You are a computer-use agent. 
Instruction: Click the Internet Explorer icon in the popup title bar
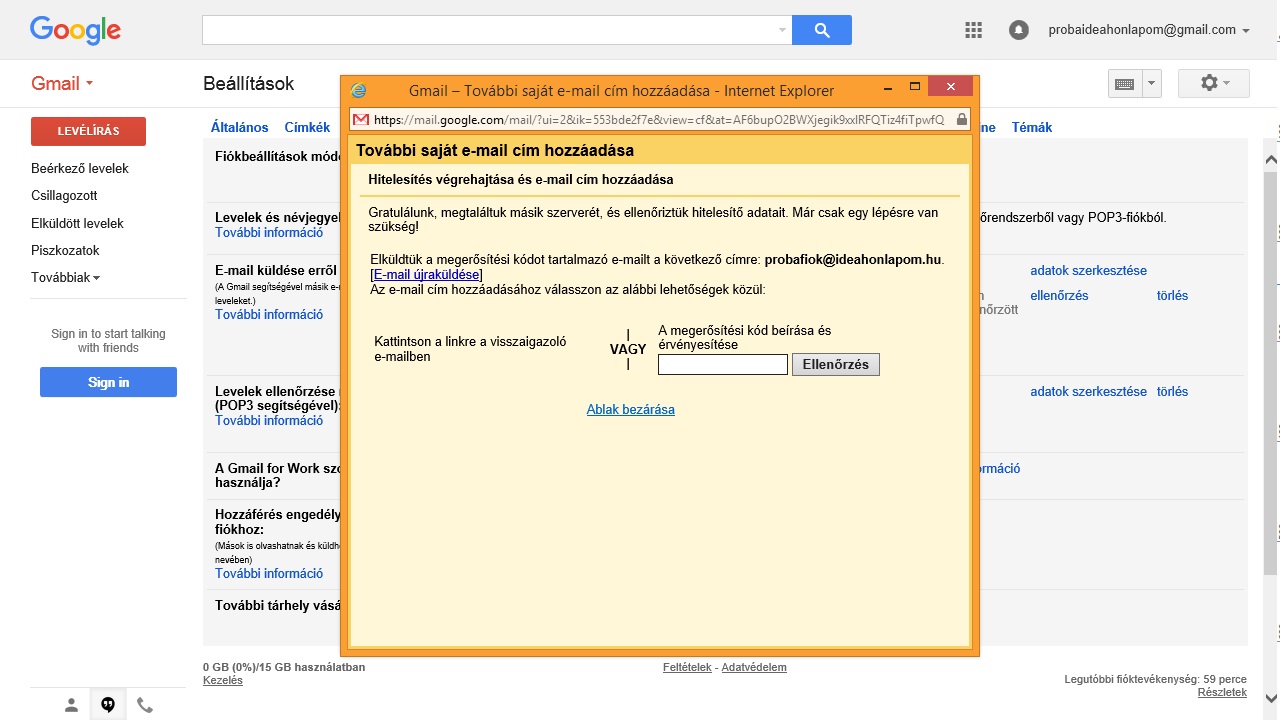pos(358,90)
